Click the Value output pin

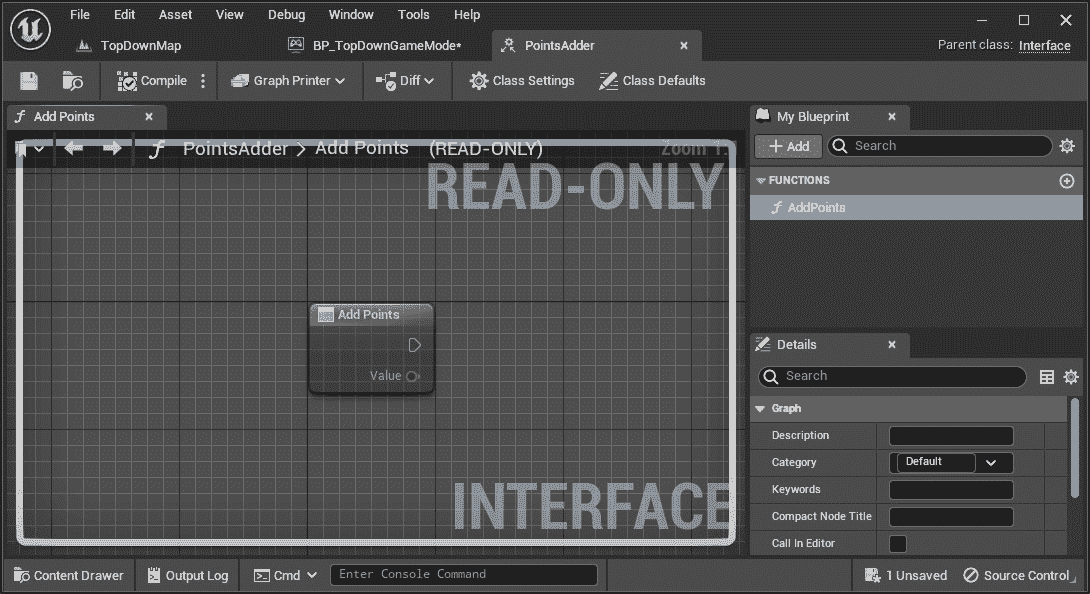click(412, 376)
